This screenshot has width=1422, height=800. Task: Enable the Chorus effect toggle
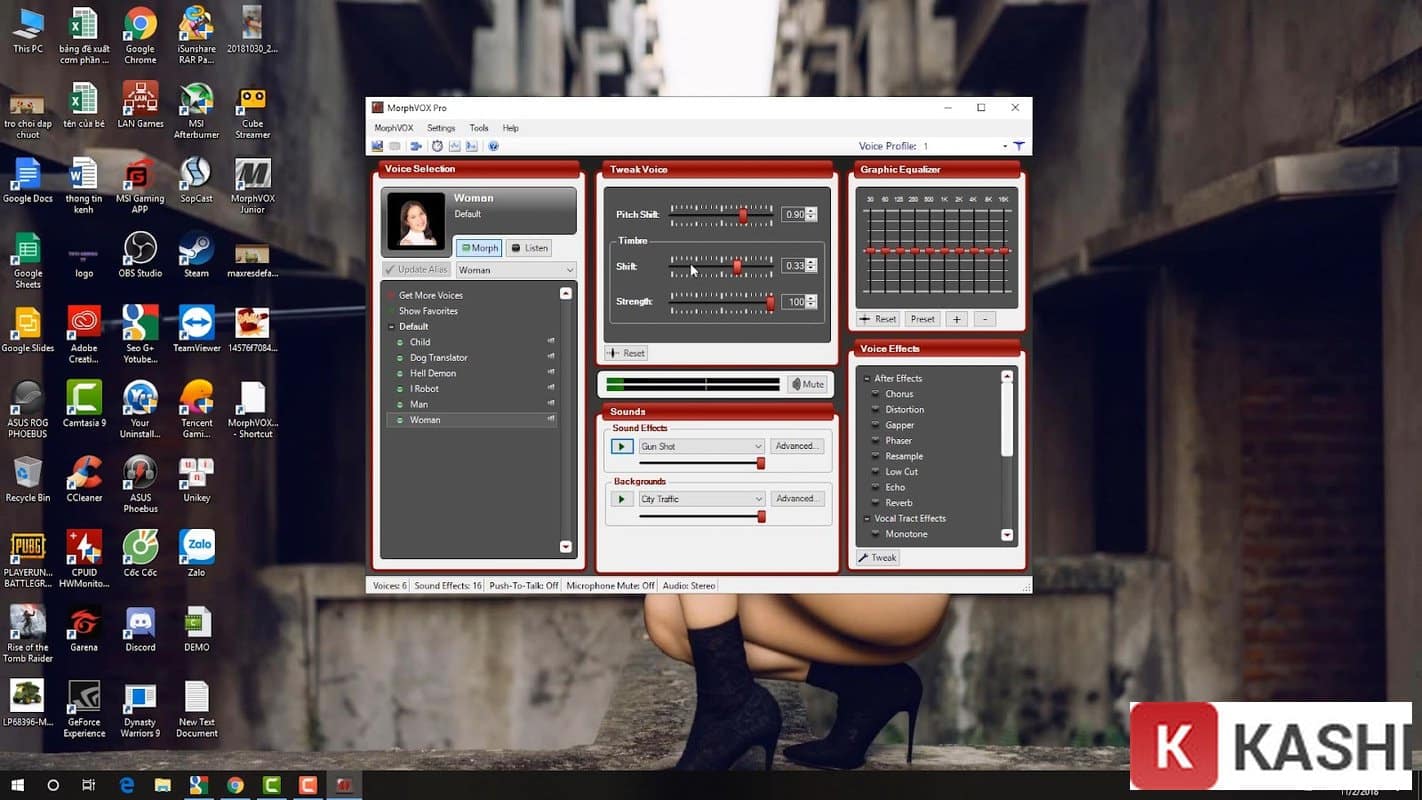(x=875, y=394)
